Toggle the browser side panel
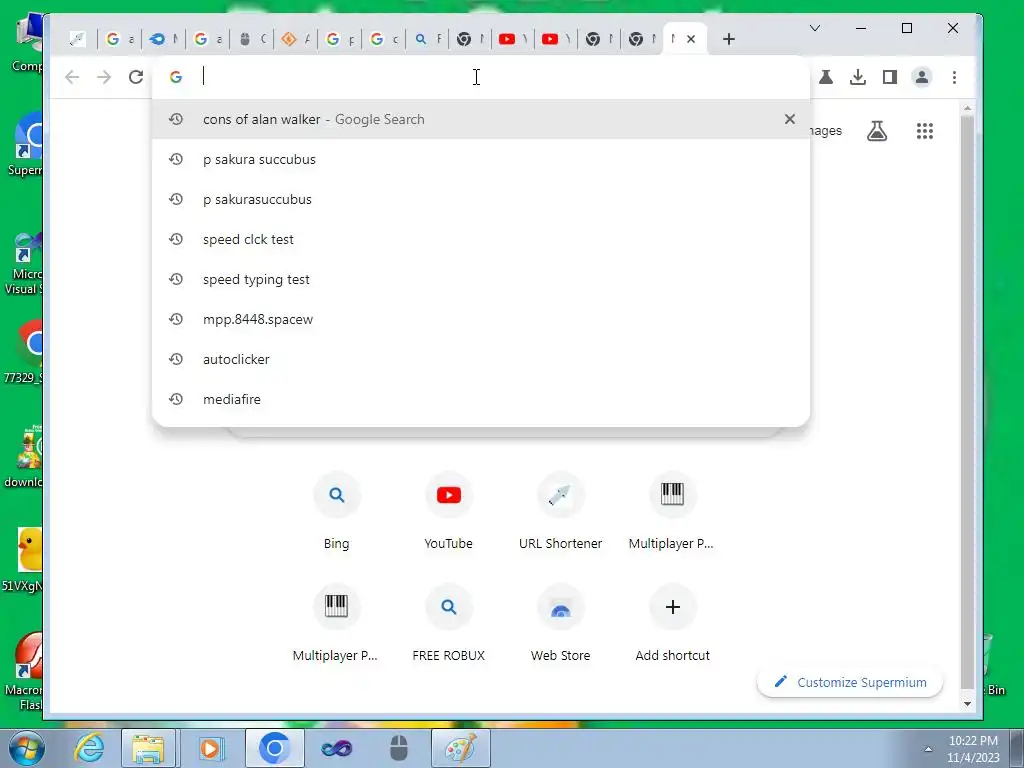Screen dimensions: 1024x768 click(x=889, y=77)
